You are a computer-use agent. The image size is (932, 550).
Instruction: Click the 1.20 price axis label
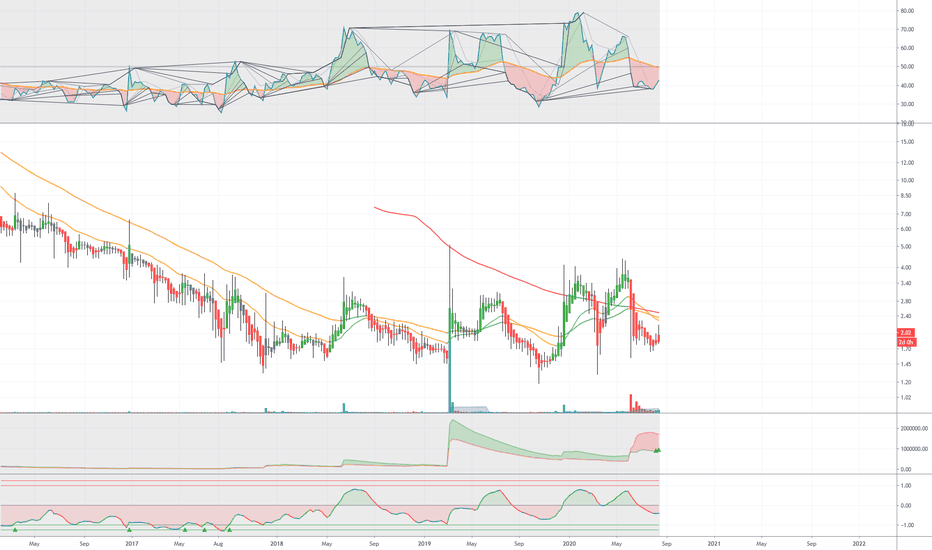[x=905, y=382]
